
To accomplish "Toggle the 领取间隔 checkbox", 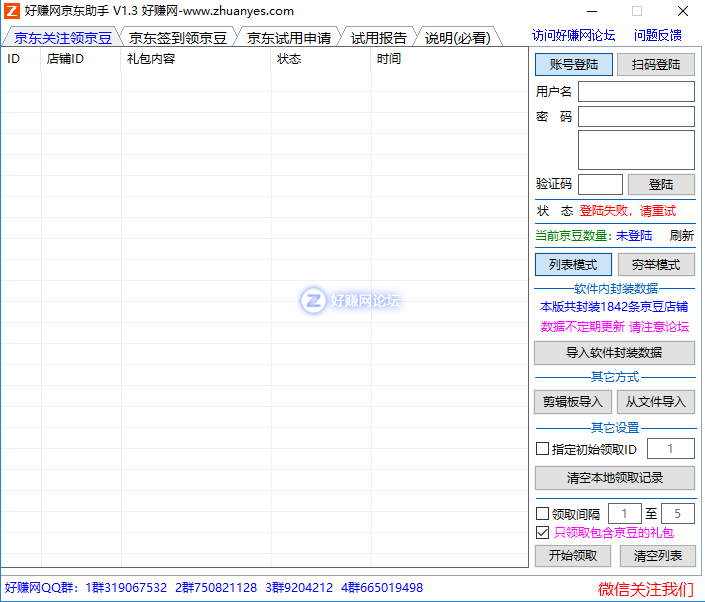I will (543, 514).
